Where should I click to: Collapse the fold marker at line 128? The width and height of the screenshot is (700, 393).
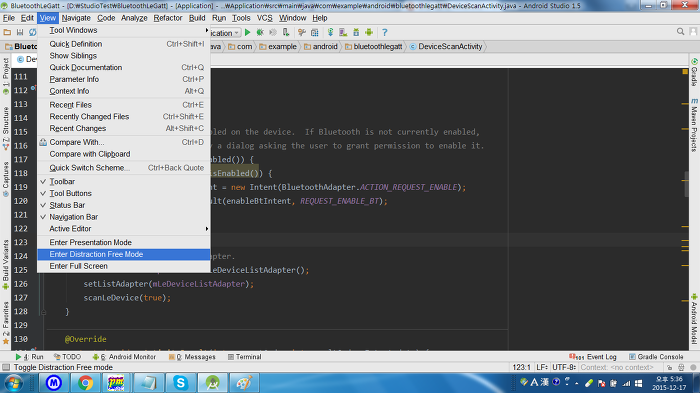tap(44, 312)
